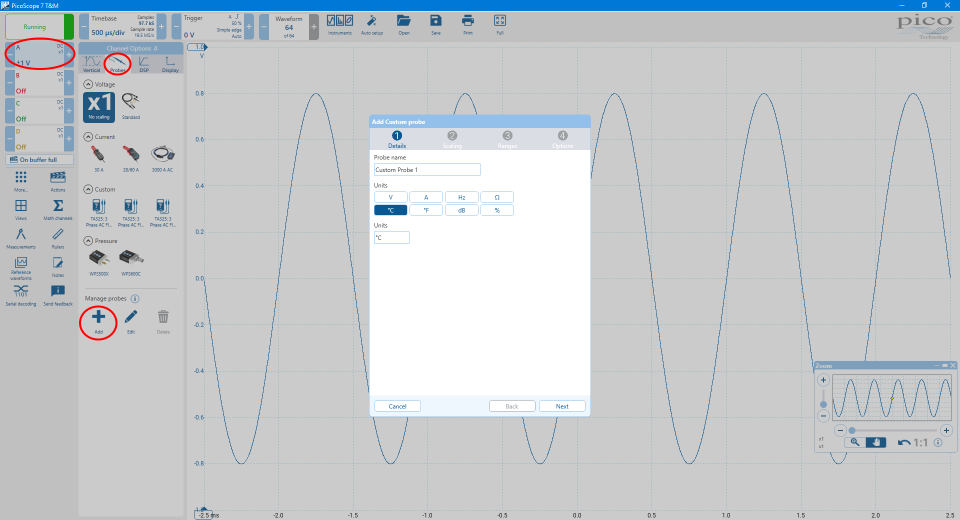Click the Probe name text field
Viewport: 960px width, 520px height.
[x=427, y=170]
